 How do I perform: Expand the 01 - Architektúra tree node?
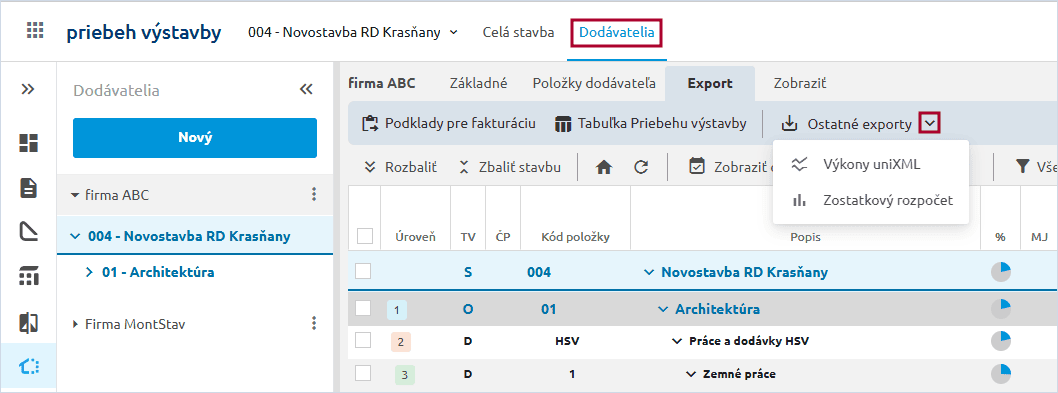(x=89, y=273)
